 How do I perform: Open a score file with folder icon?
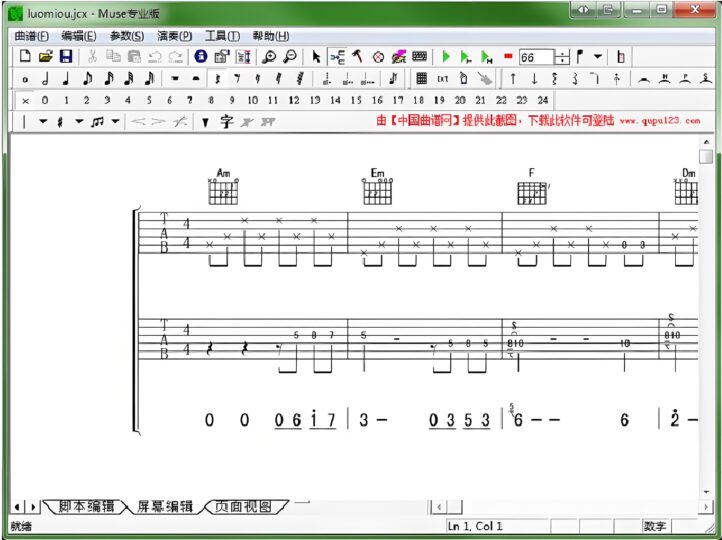point(46,57)
